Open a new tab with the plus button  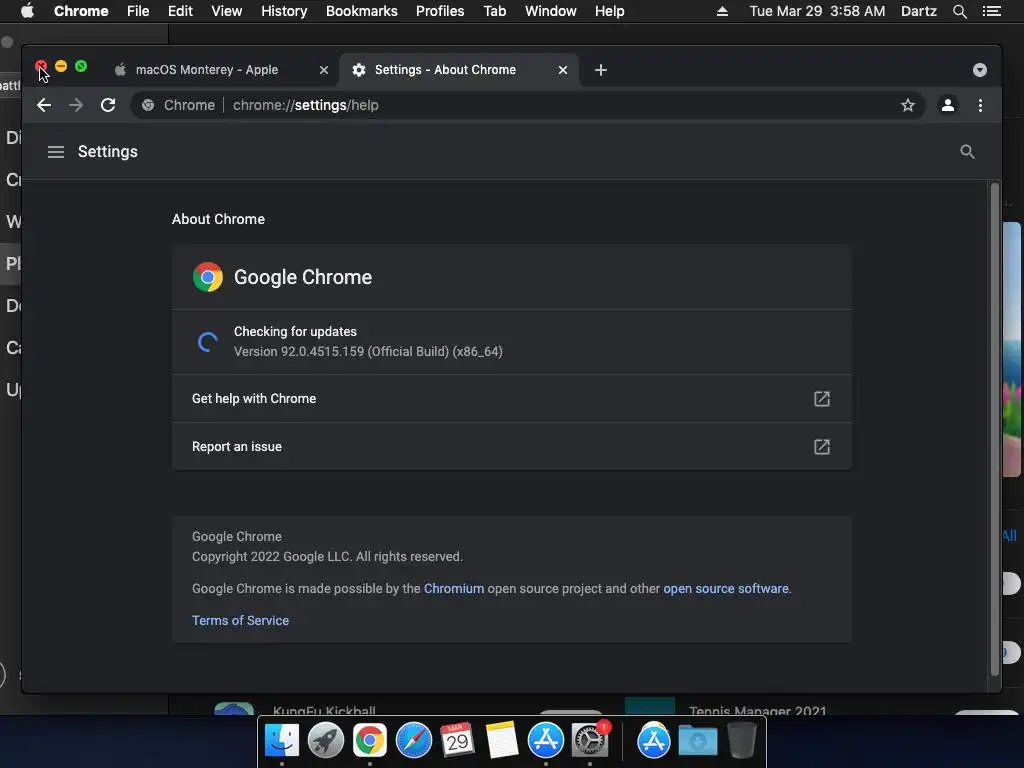pos(601,70)
